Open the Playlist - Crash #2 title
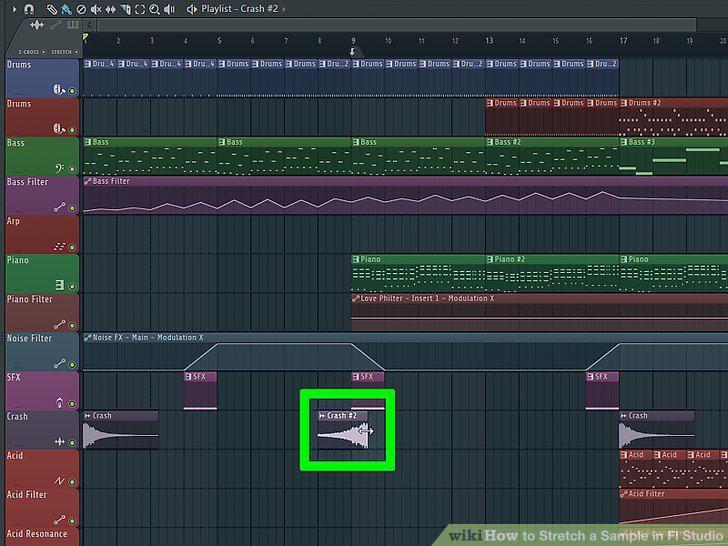The height and width of the screenshot is (546, 728). click(240, 9)
